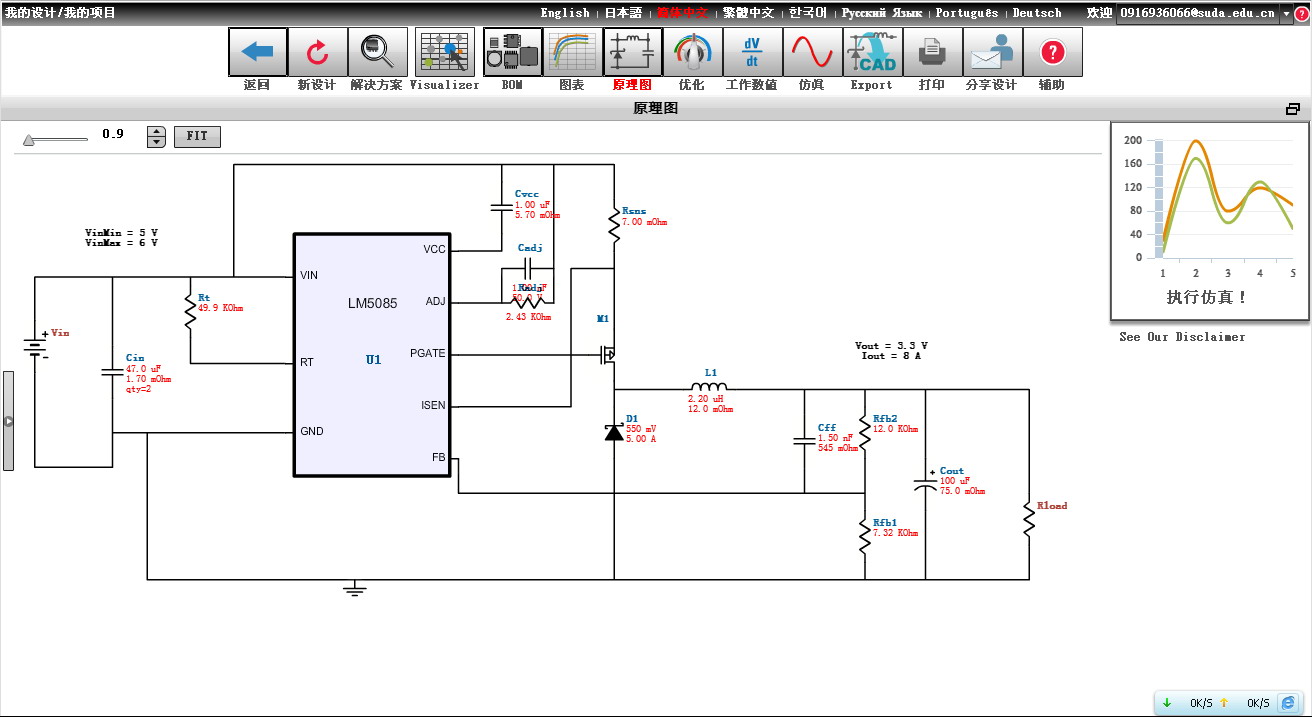The image size is (1312, 717).
Task: Open the Visualizer tool icon
Action: 445,52
